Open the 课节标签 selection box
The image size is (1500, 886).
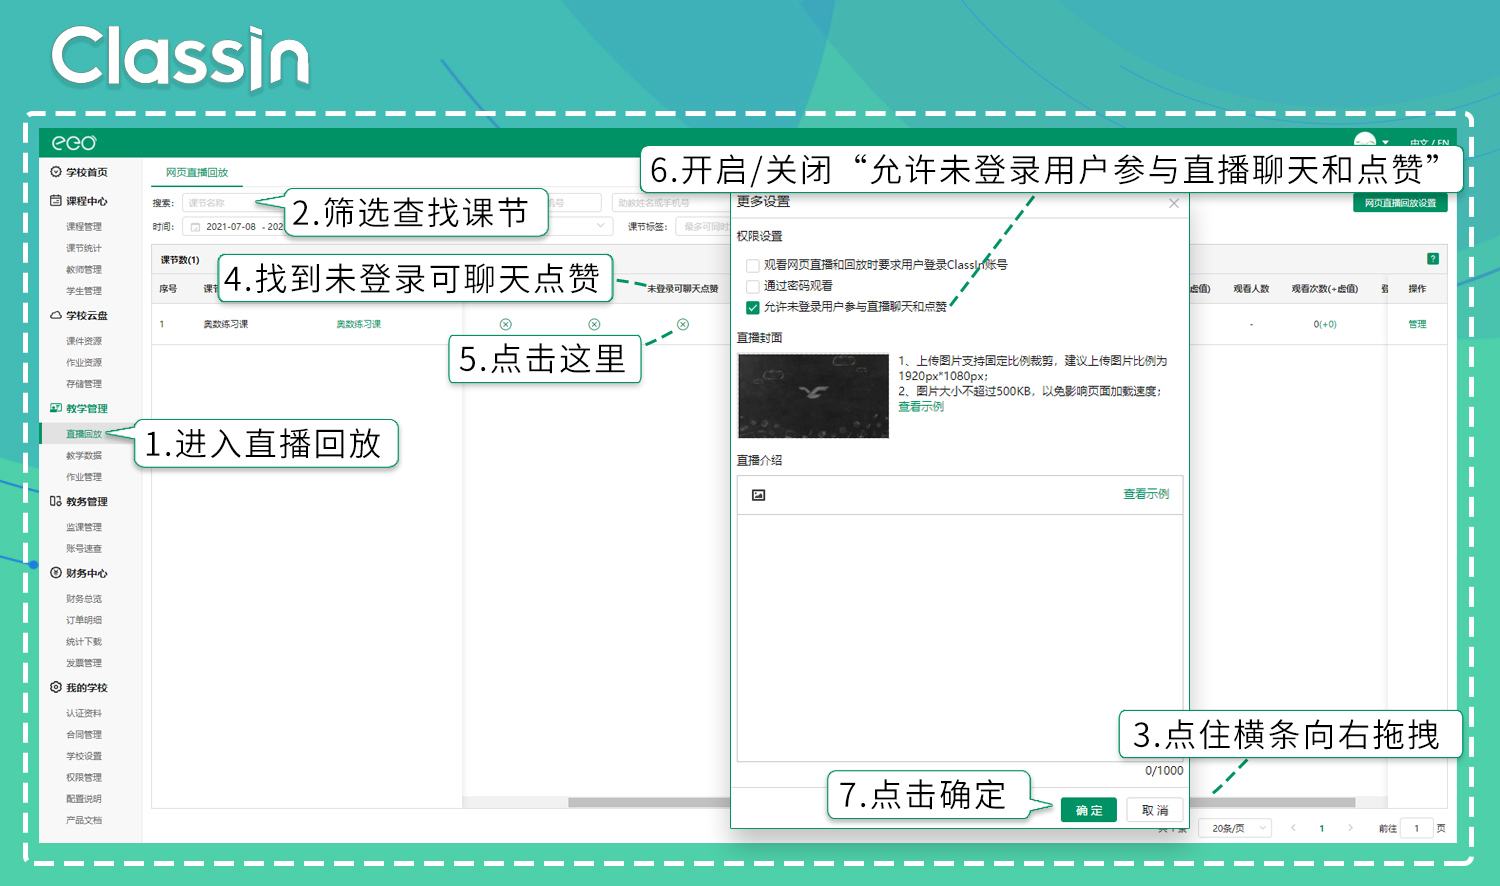click(702, 226)
